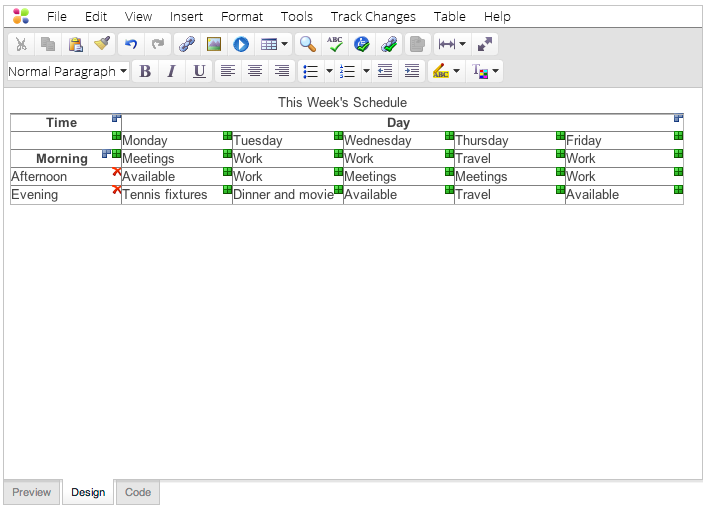This screenshot has height=509, width=710.
Task: Click the page width arrows icon
Action: (x=446, y=44)
